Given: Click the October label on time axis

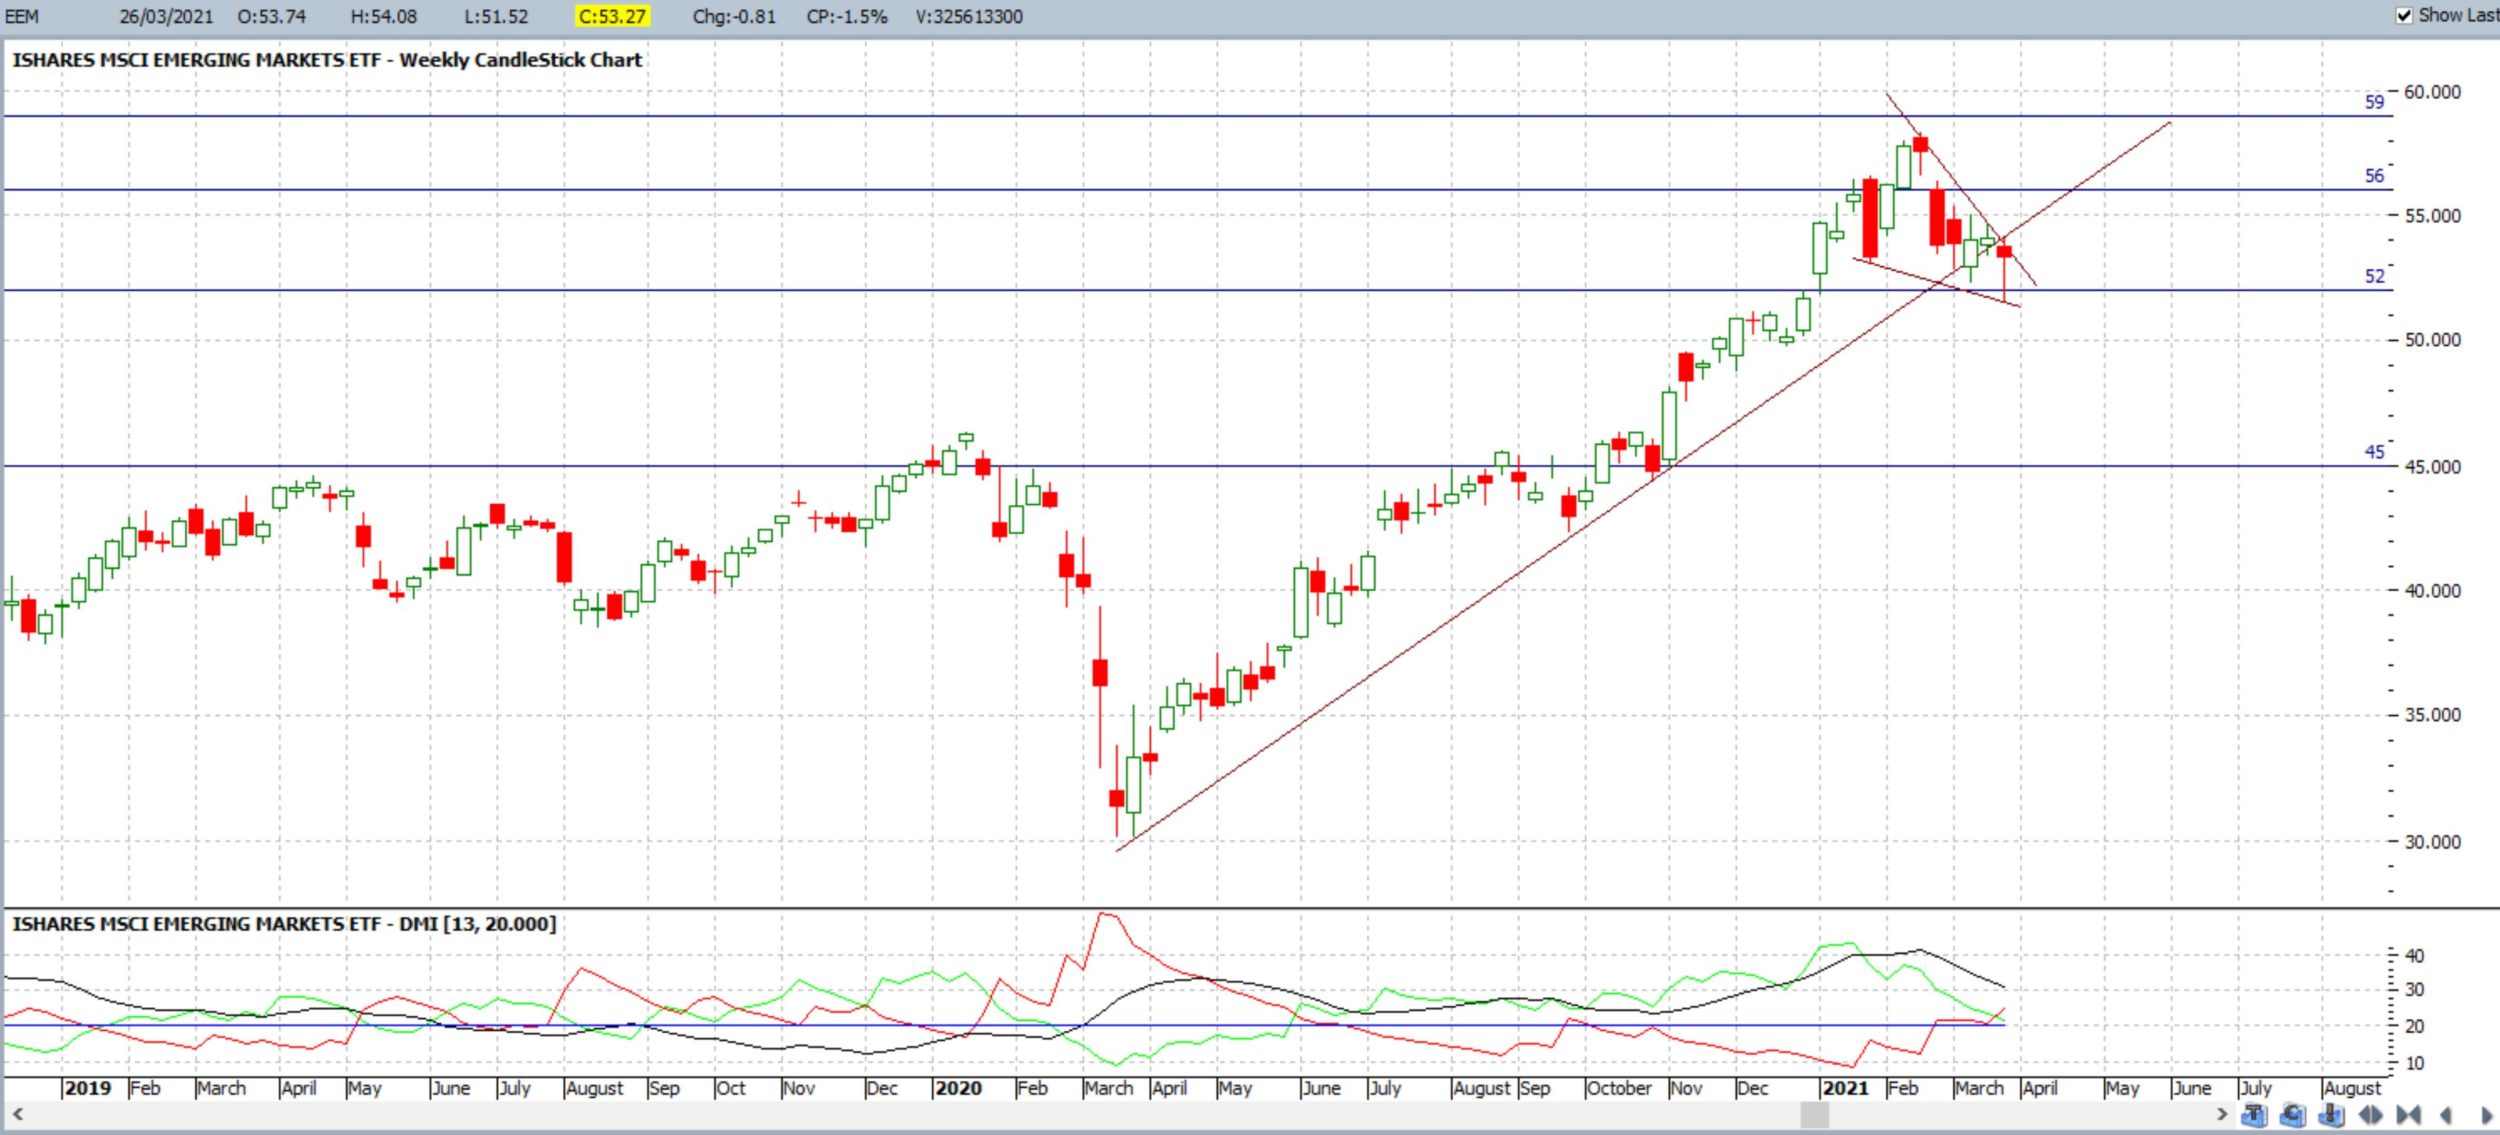Looking at the screenshot, I should (1618, 1088).
